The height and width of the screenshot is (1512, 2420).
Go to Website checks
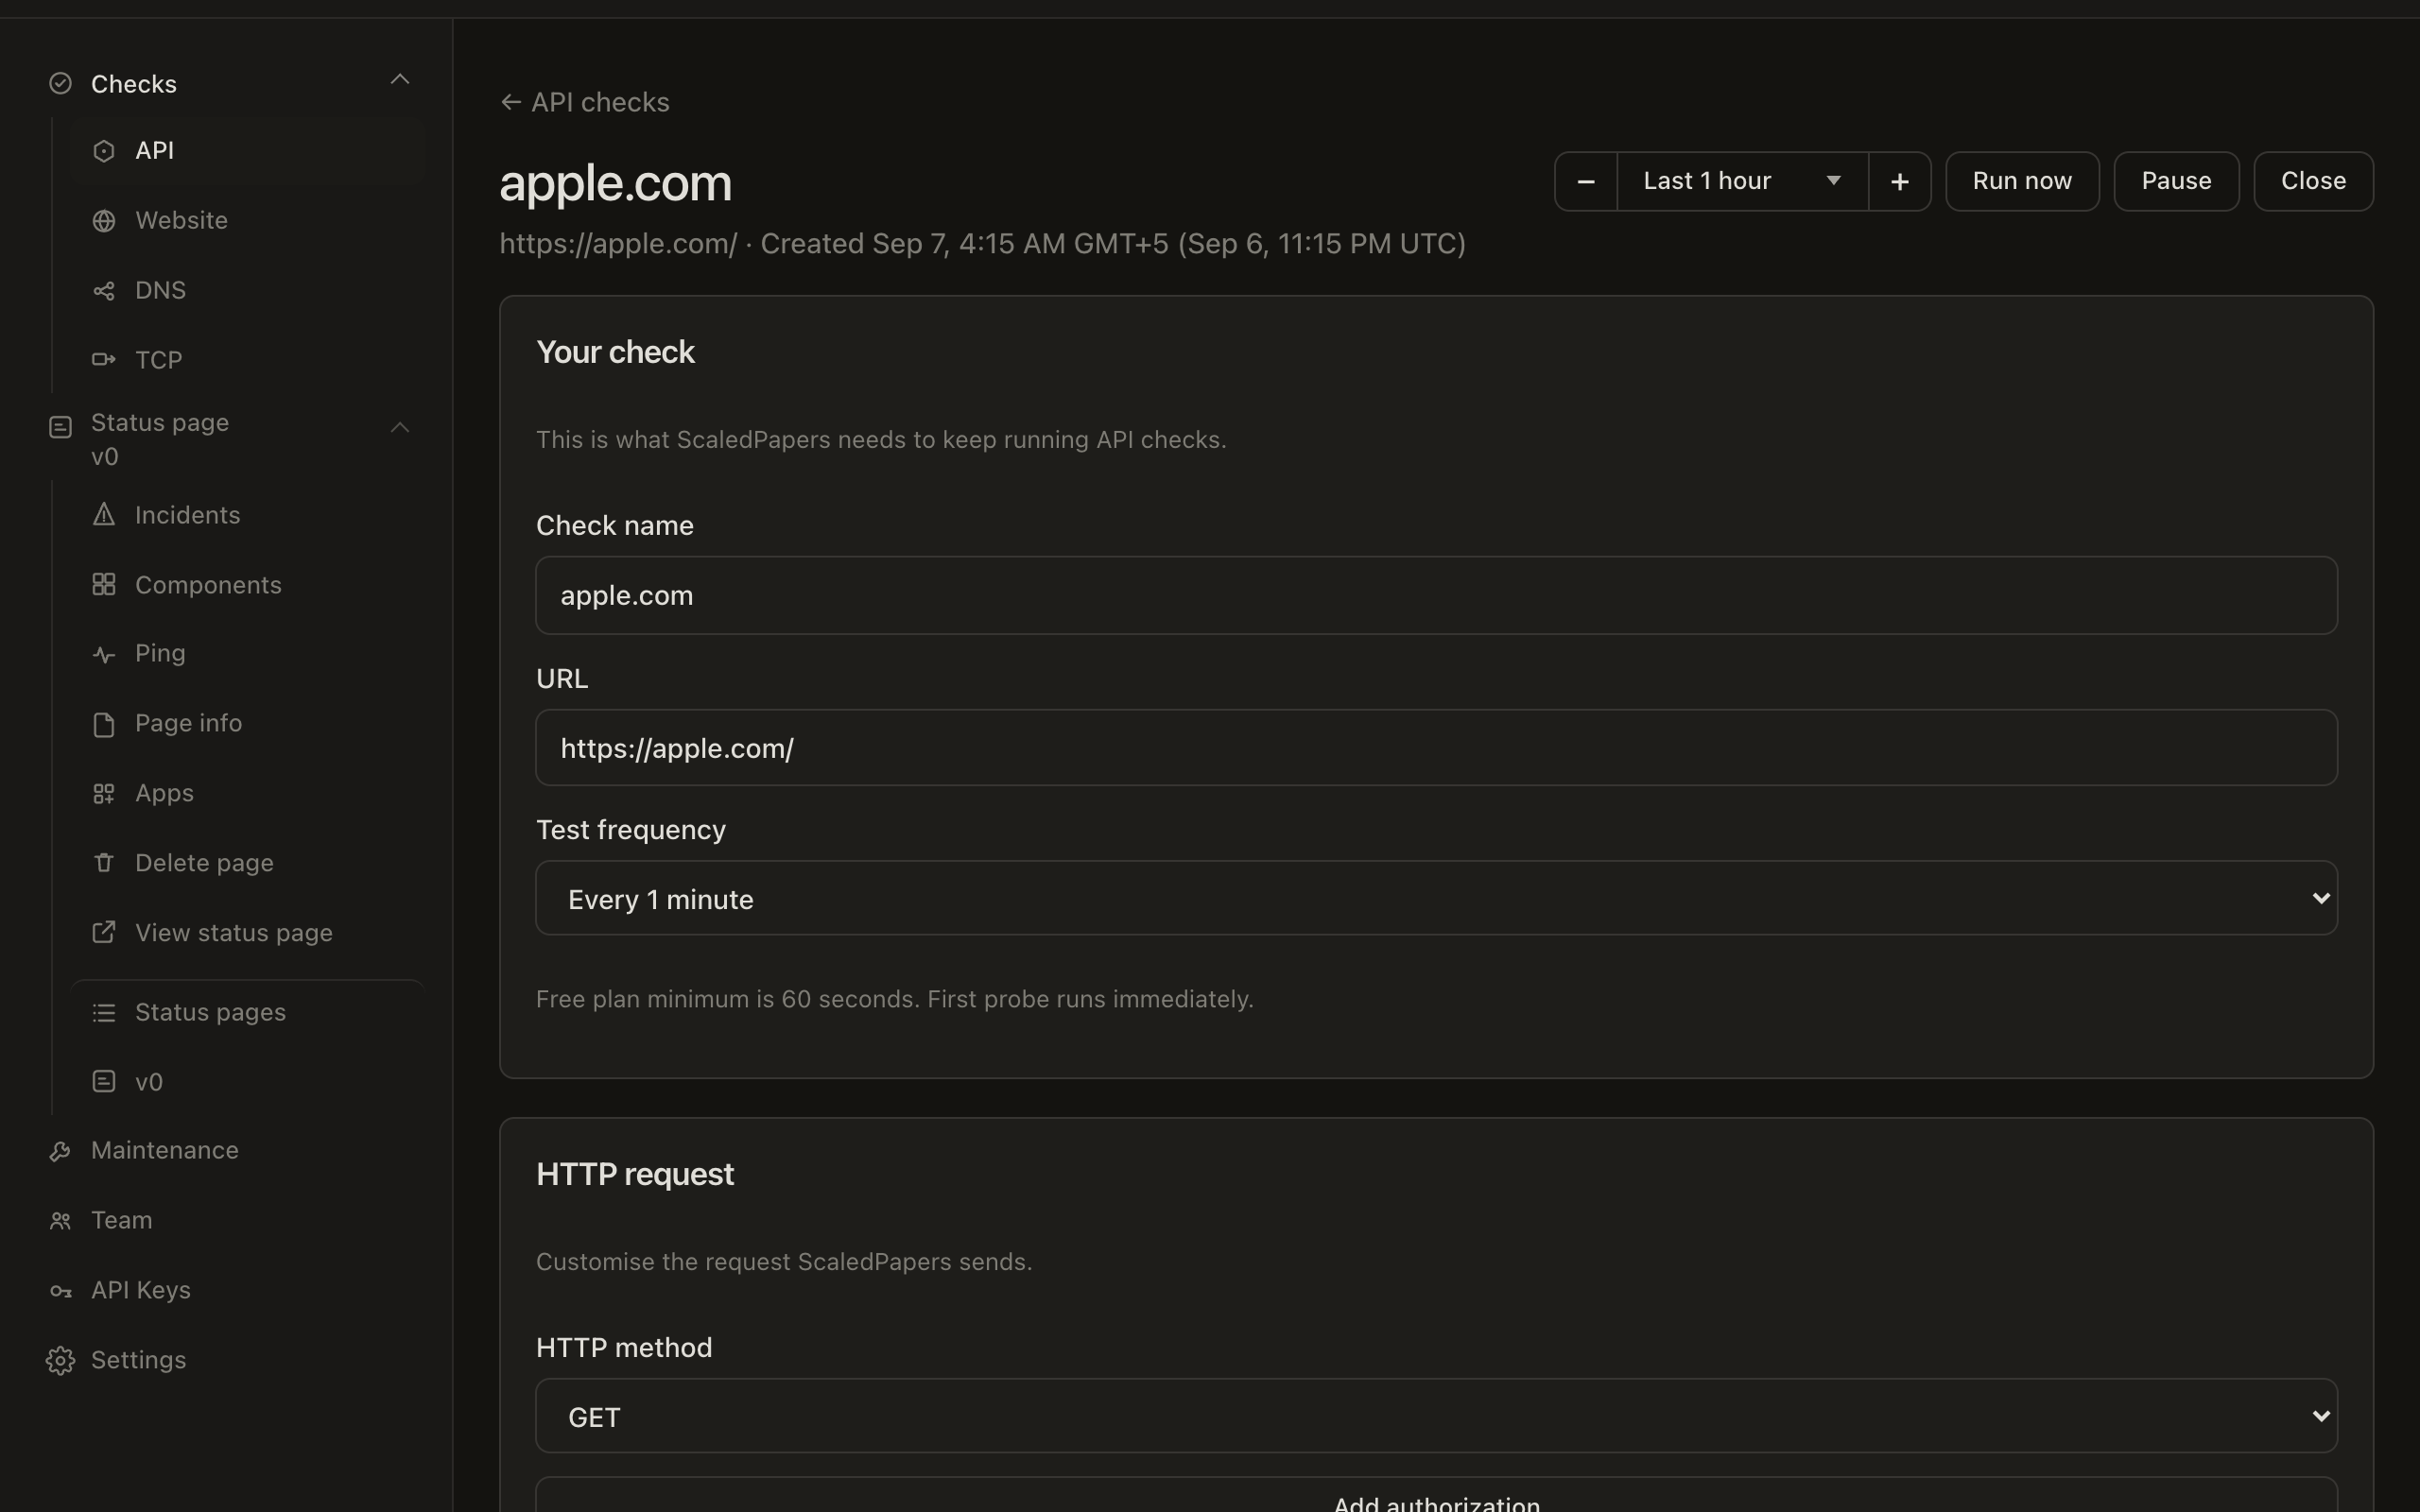click(x=248, y=221)
